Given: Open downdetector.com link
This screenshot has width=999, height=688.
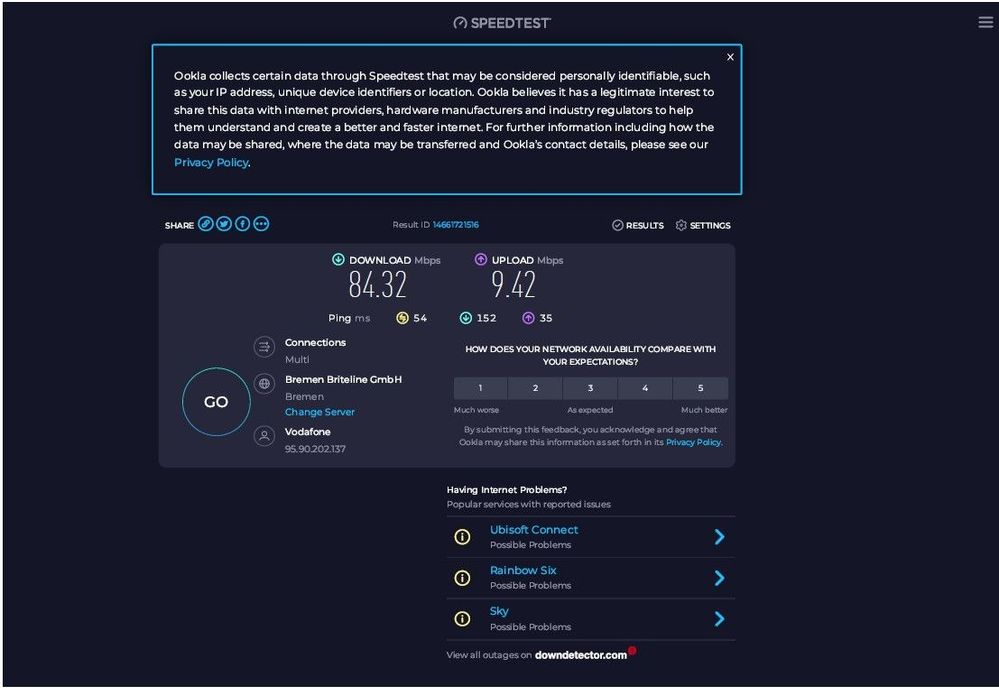Looking at the screenshot, I should click(x=581, y=655).
